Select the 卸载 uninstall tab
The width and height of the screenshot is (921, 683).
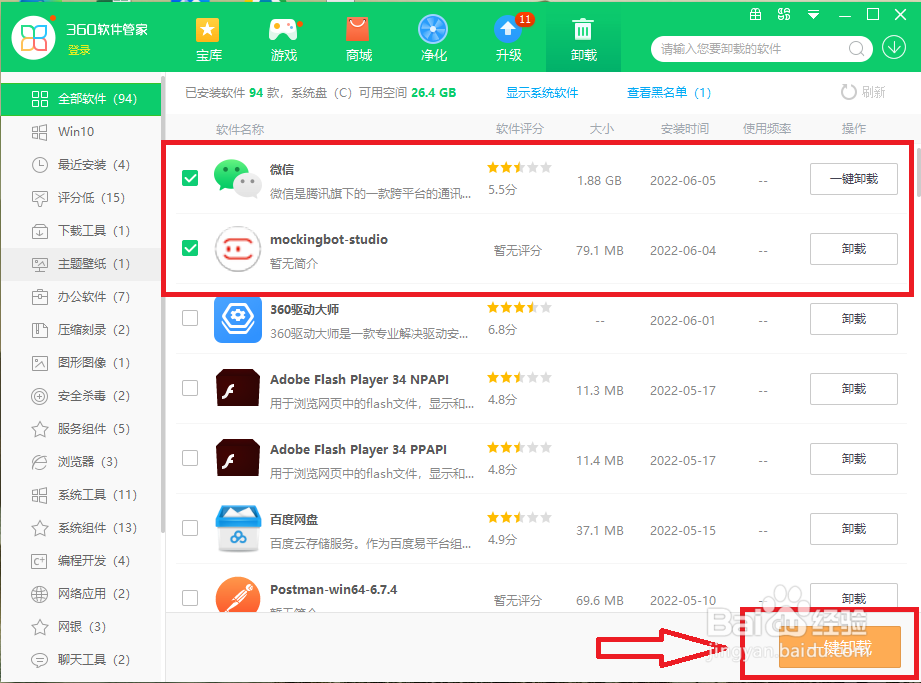(x=583, y=39)
